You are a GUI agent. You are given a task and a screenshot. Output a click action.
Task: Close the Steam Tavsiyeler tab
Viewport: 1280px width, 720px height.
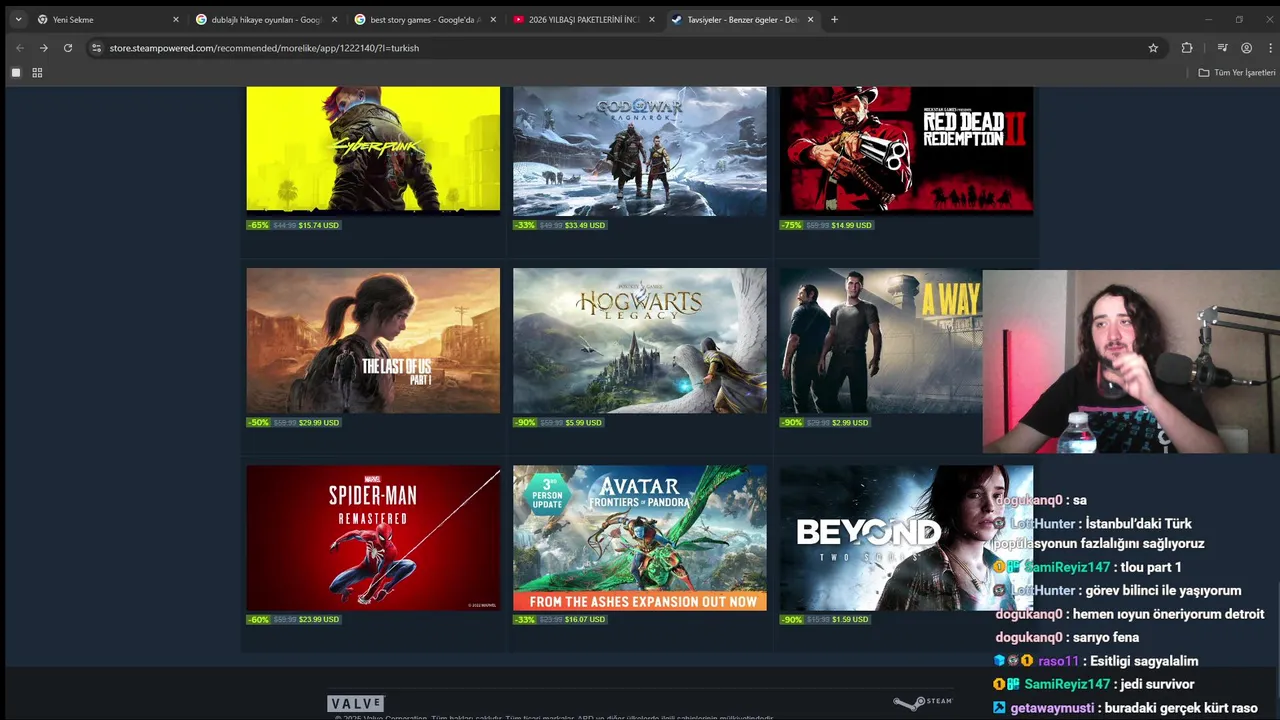coord(810,19)
